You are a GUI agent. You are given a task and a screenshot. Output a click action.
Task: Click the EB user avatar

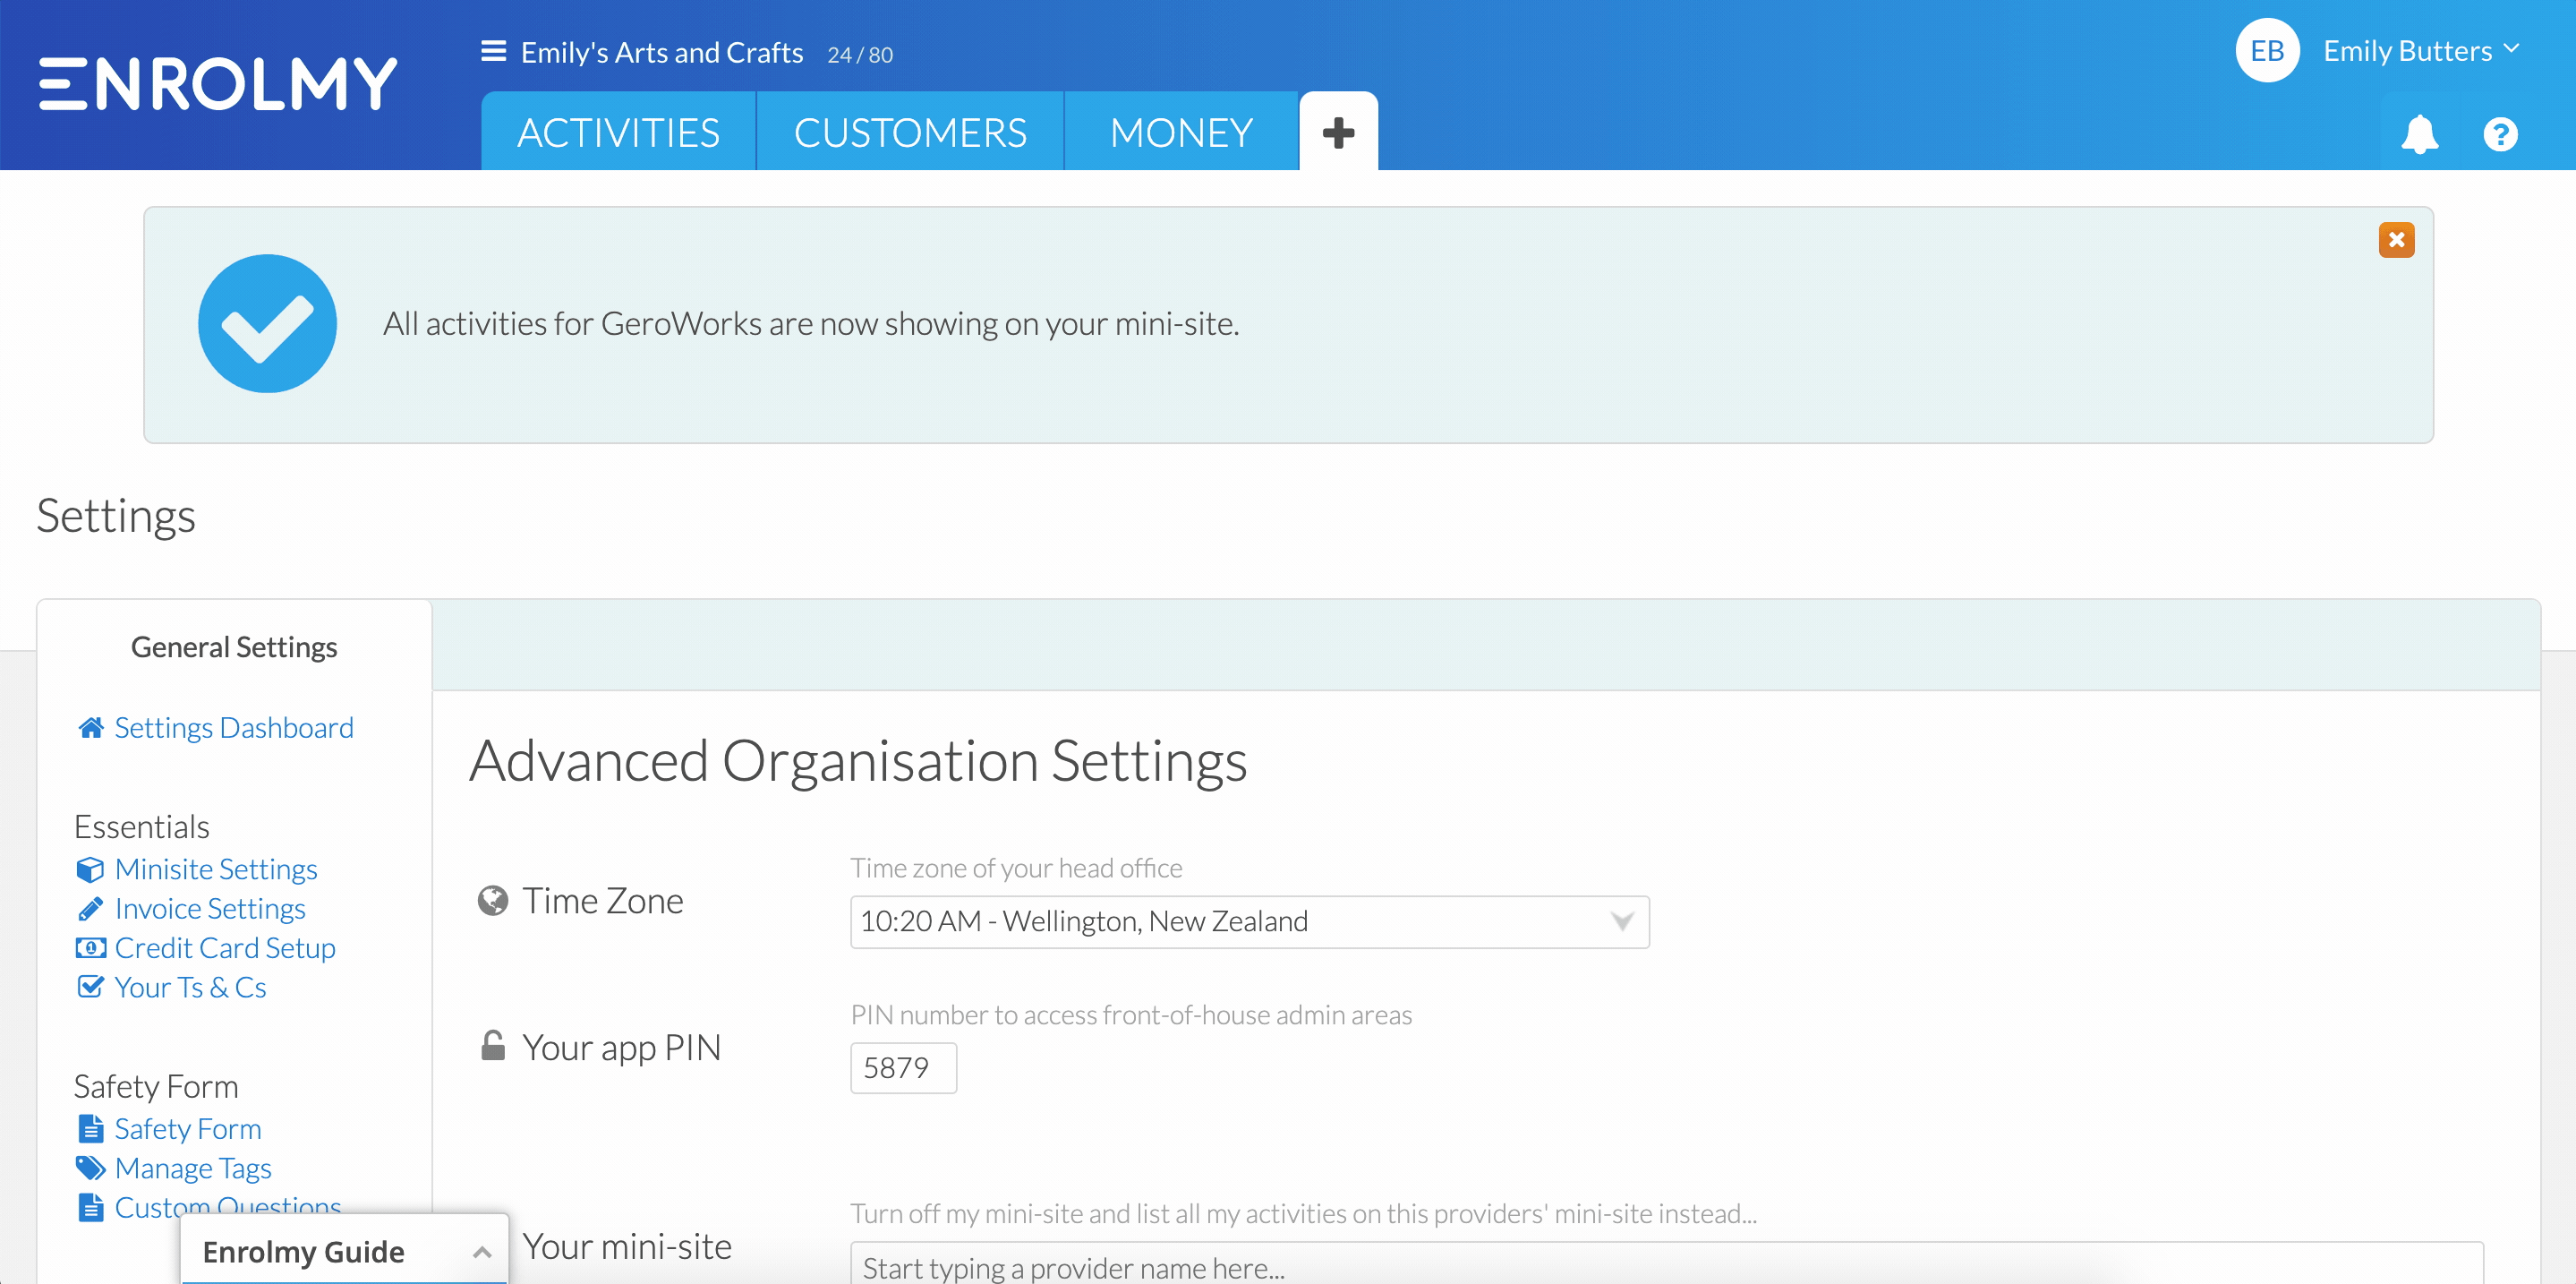2267,51
